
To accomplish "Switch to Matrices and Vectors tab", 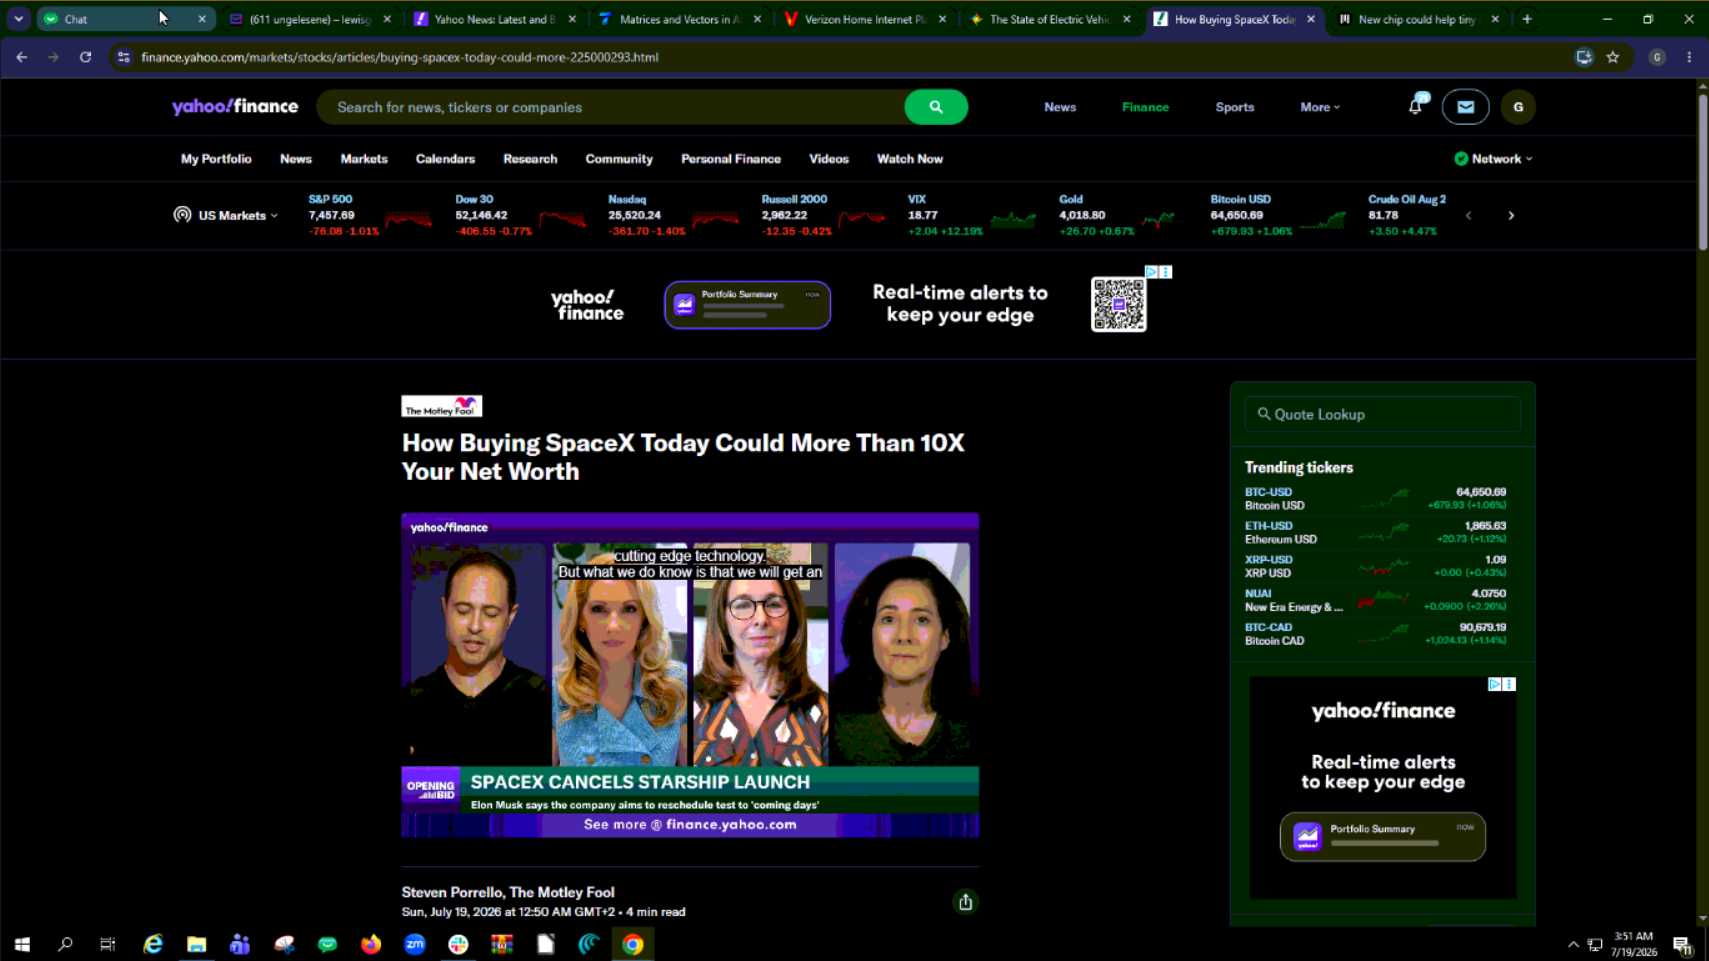I will (678, 19).
